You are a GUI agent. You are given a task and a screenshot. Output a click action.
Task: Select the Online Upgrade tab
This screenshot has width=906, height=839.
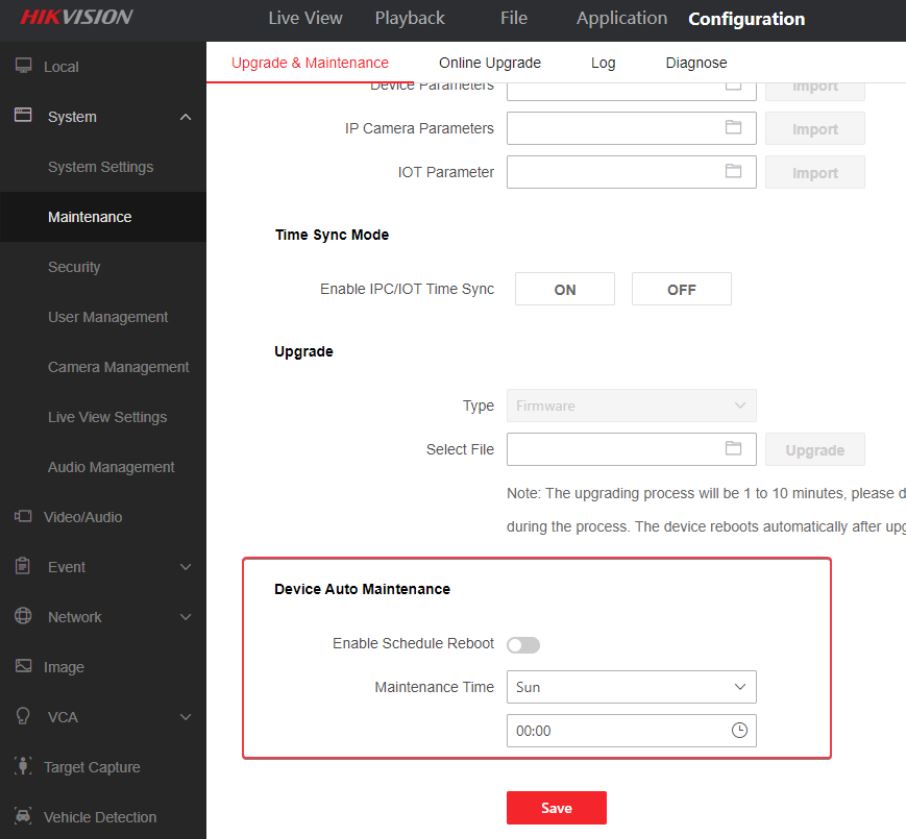[x=490, y=62]
